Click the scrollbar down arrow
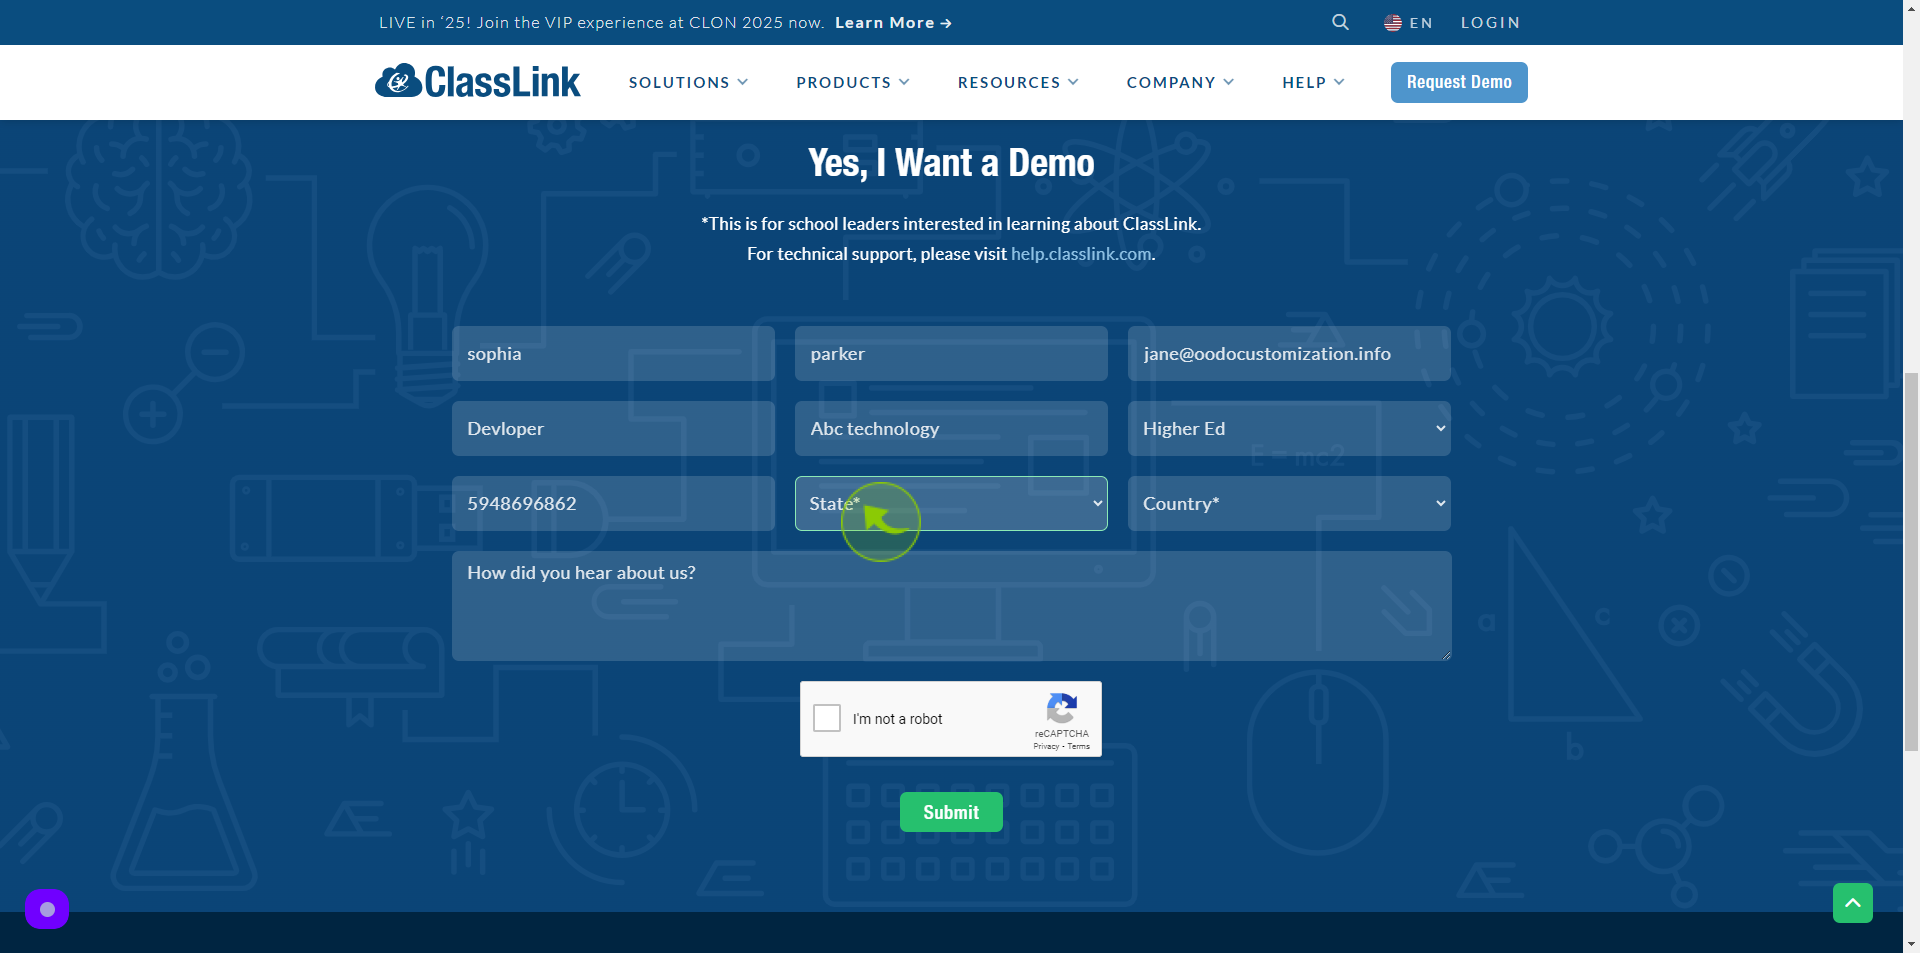1920x953 pixels. (x=1911, y=943)
